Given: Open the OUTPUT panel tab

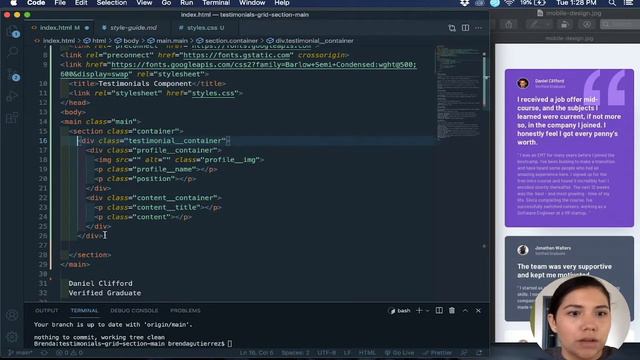Looking at the screenshot, I should pyautogui.click(x=47, y=311).
